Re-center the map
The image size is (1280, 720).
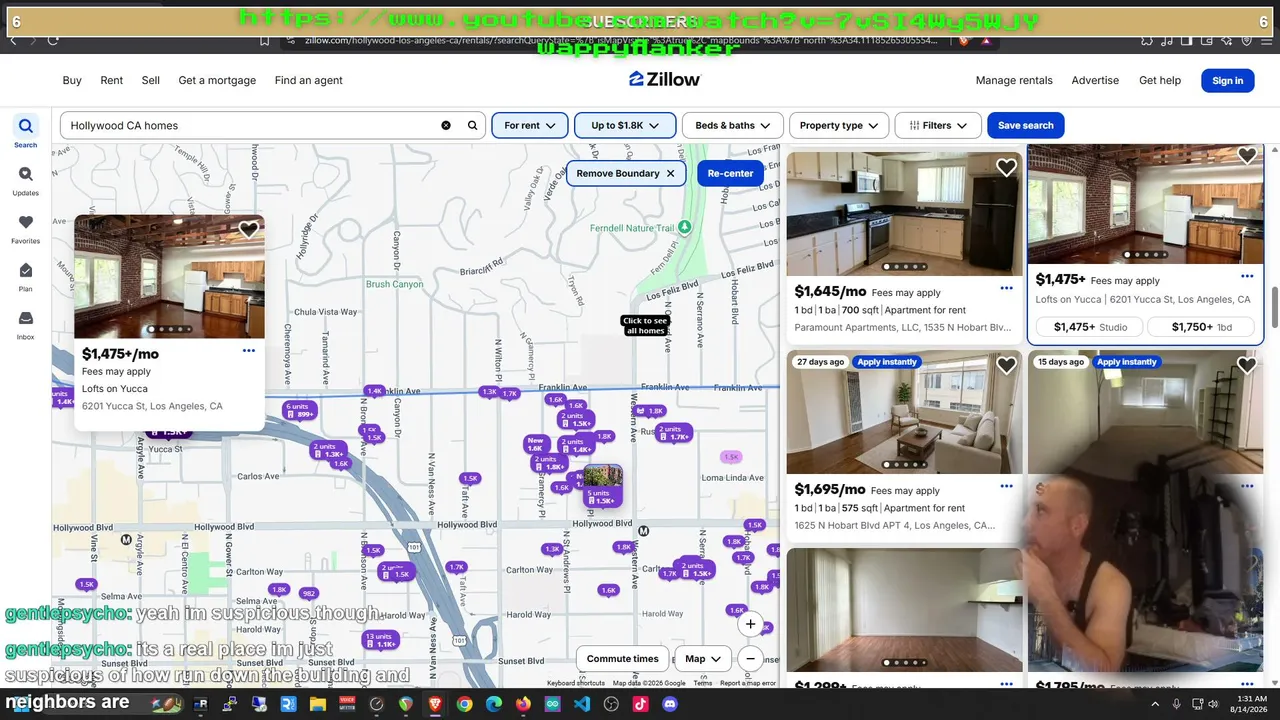pos(730,173)
